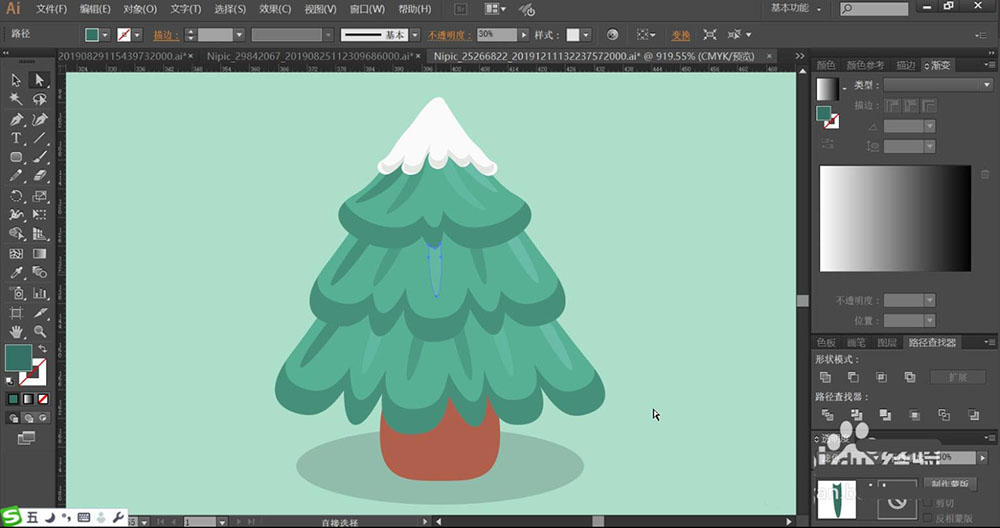Enable the 反相蒙版 (Invert Mask) checkbox
The width and height of the screenshot is (1000, 528).
[x=927, y=517]
